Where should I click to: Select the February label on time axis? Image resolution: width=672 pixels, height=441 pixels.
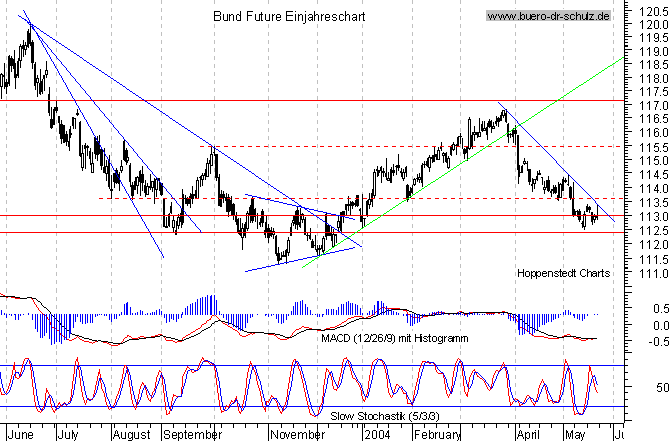coord(438,435)
